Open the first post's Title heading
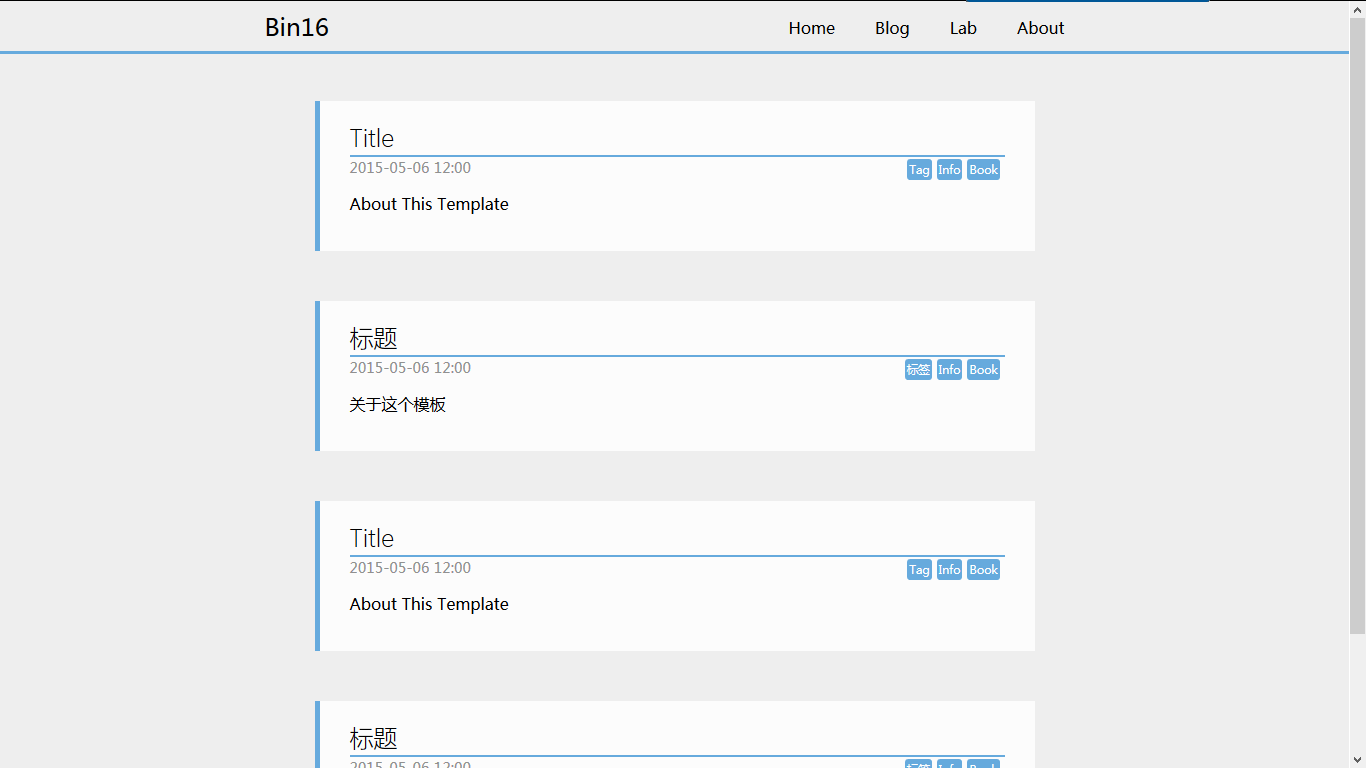The width and height of the screenshot is (1366, 768). pos(372,138)
